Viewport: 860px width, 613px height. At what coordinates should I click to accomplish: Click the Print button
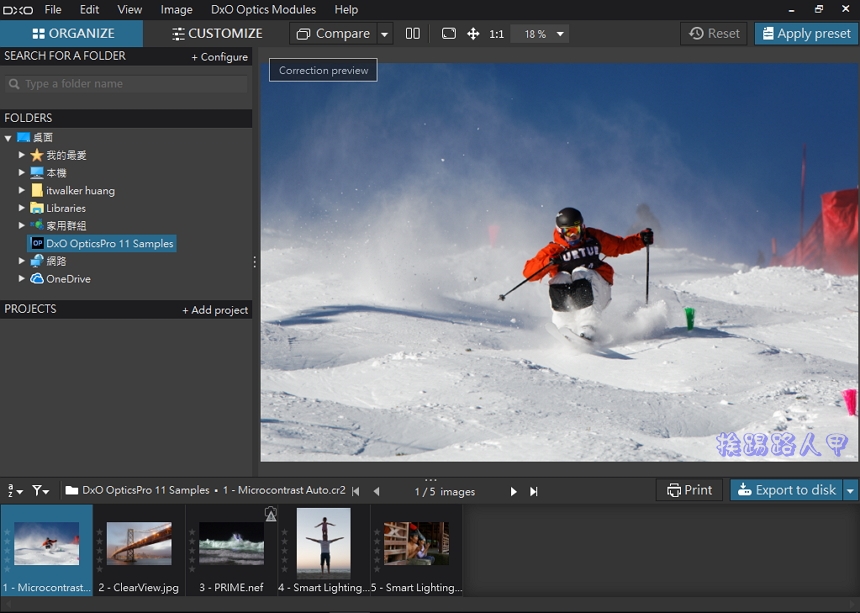(x=689, y=490)
